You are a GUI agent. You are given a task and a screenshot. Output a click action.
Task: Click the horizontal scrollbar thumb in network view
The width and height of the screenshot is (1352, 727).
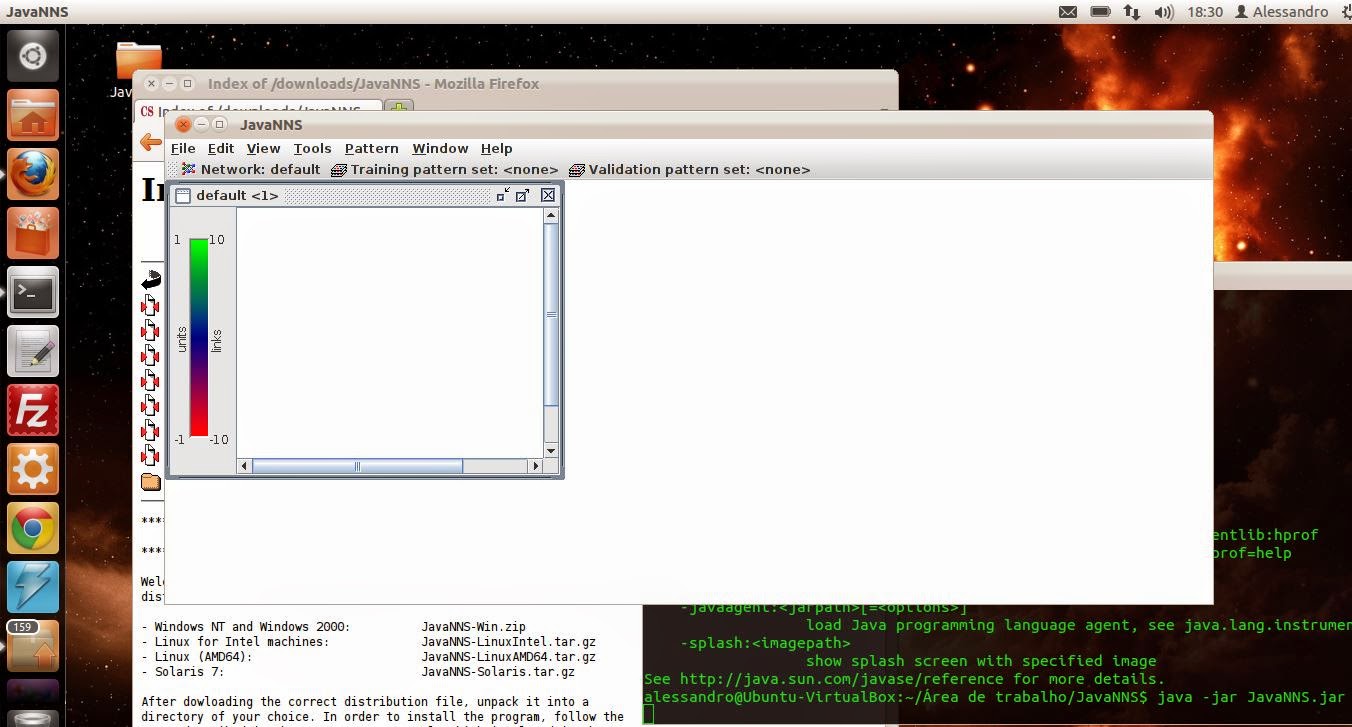click(x=357, y=466)
